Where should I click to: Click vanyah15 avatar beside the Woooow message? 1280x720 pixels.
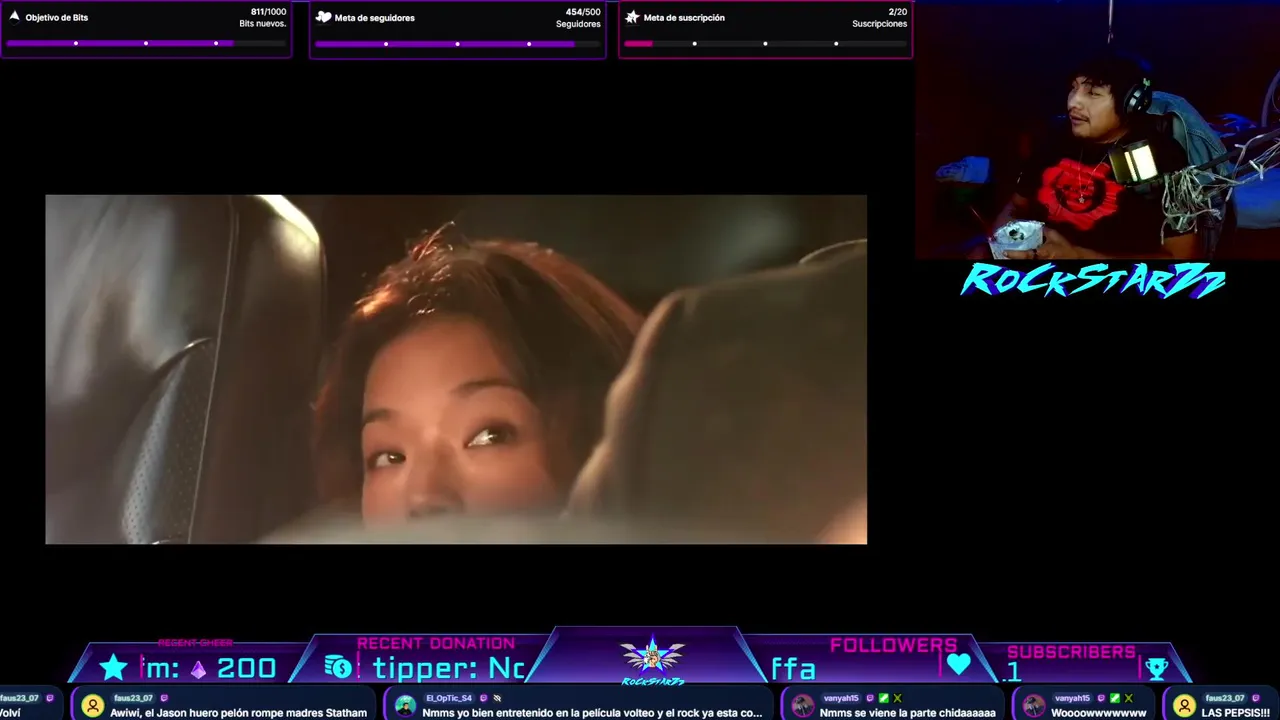coord(1033,706)
